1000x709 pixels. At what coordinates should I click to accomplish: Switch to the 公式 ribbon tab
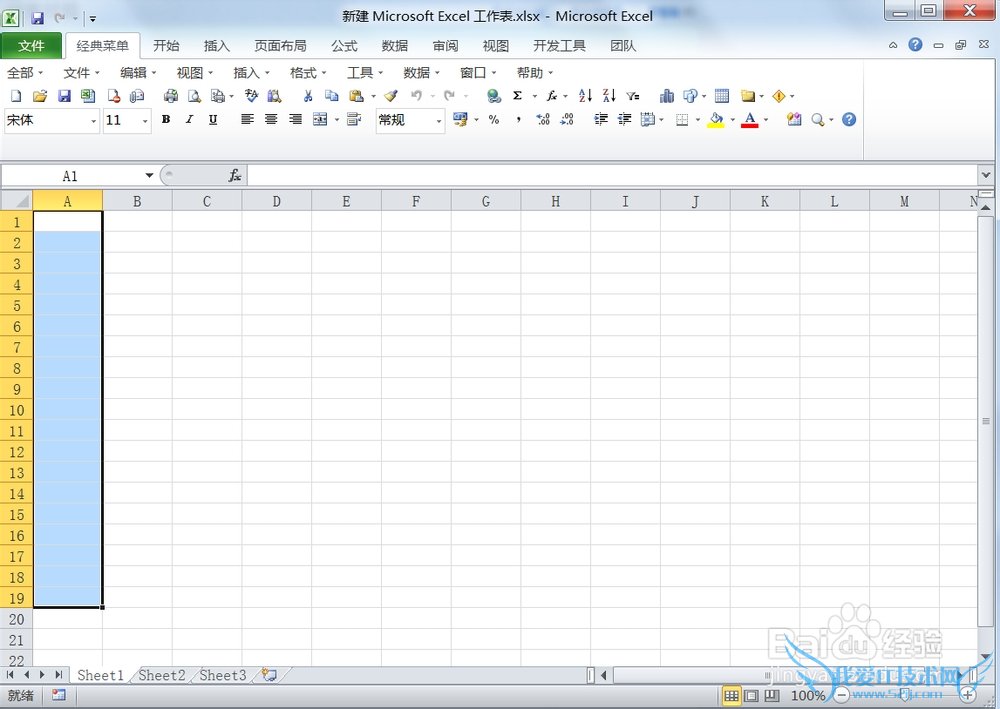pyautogui.click(x=344, y=45)
